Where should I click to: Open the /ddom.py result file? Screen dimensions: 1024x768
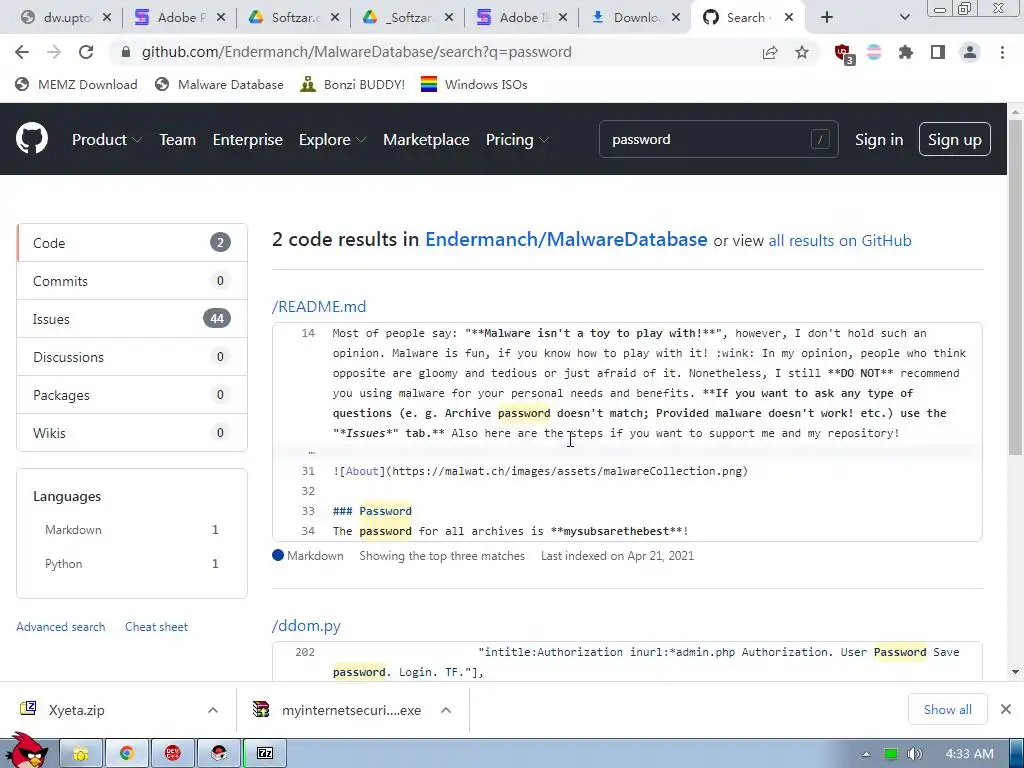tap(306, 626)
